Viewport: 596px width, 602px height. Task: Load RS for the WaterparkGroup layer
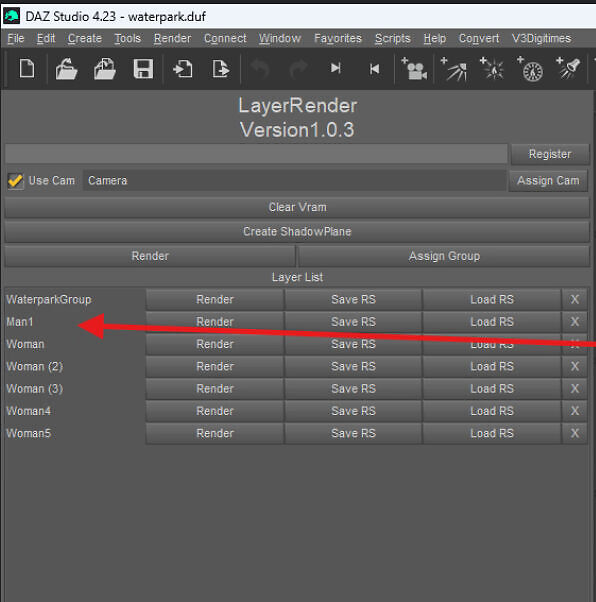click(x=492, y=299)
